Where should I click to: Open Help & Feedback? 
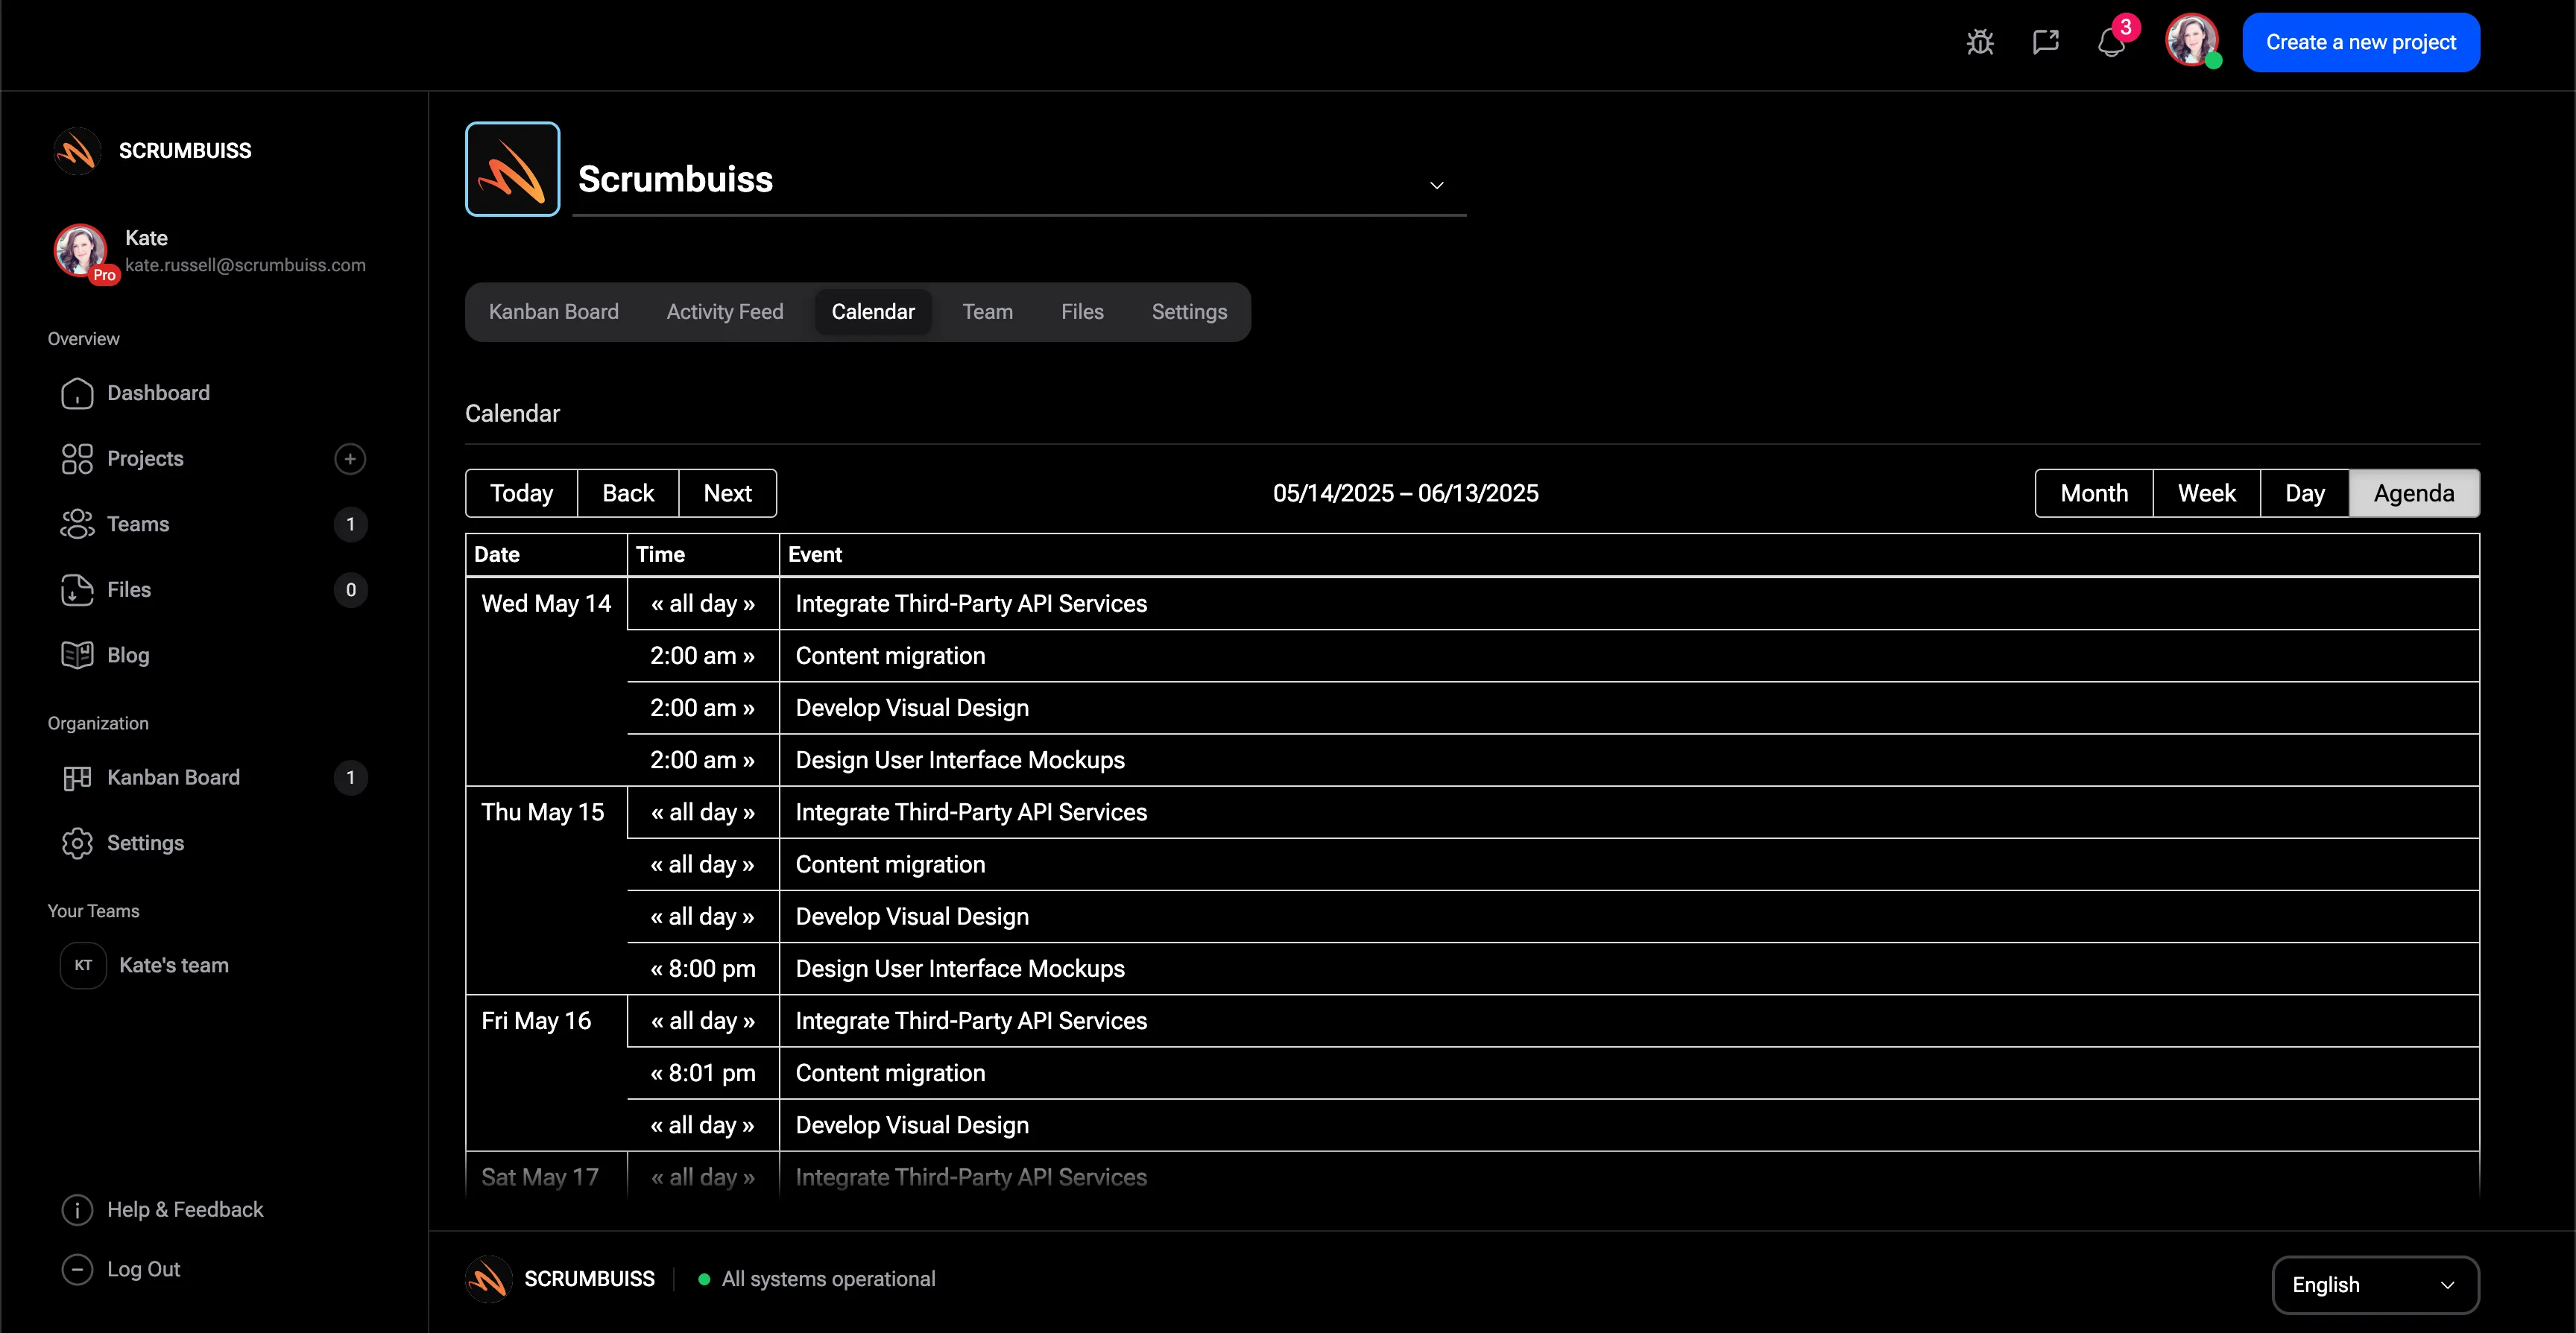pos(184,1209)
